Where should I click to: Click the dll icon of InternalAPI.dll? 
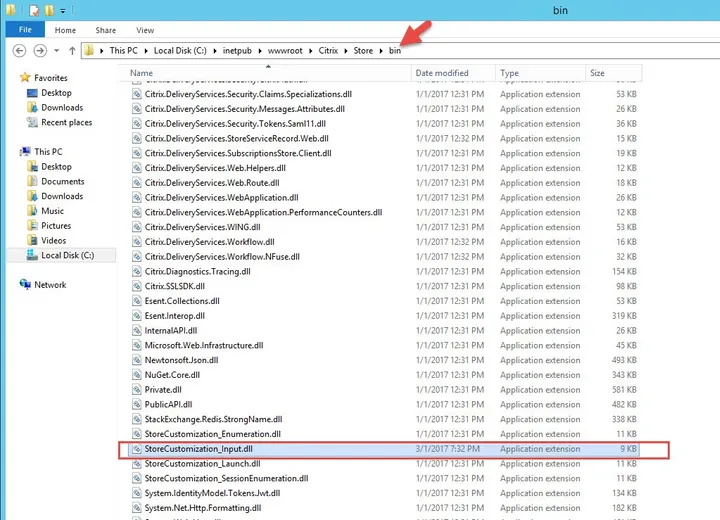136,331
